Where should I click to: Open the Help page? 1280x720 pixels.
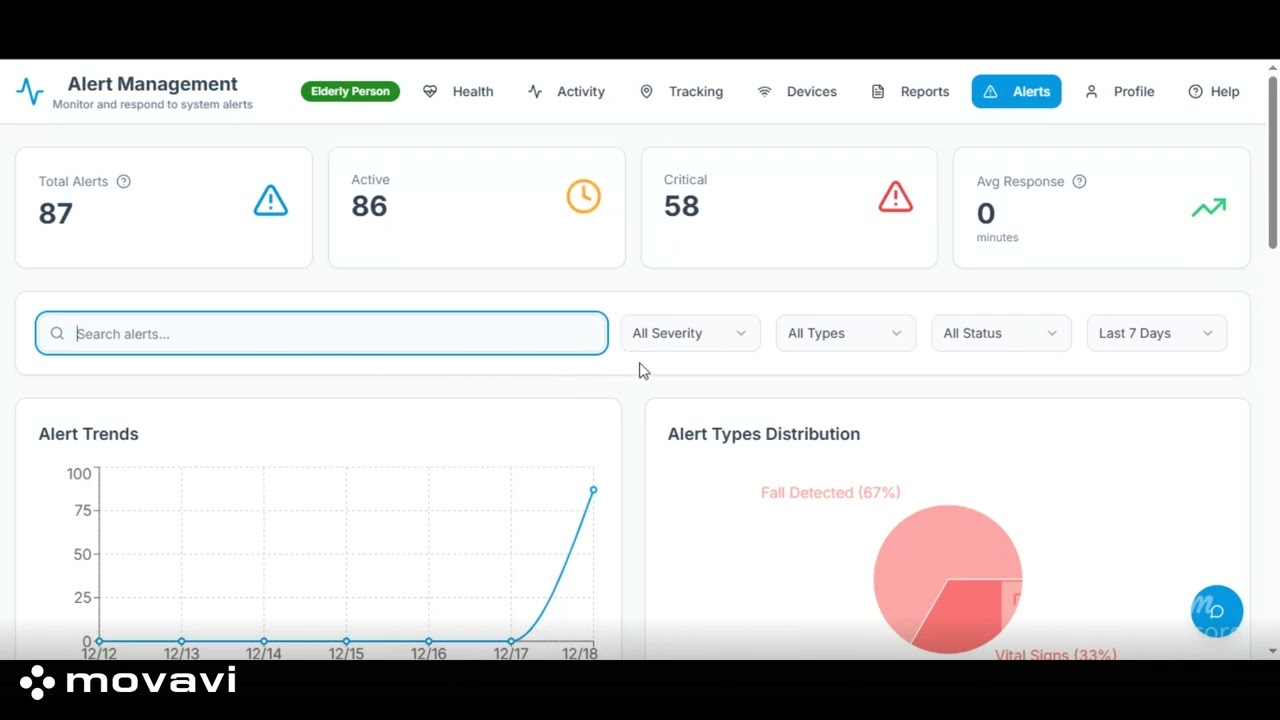pyautogui.click(x=1214, y=91)
